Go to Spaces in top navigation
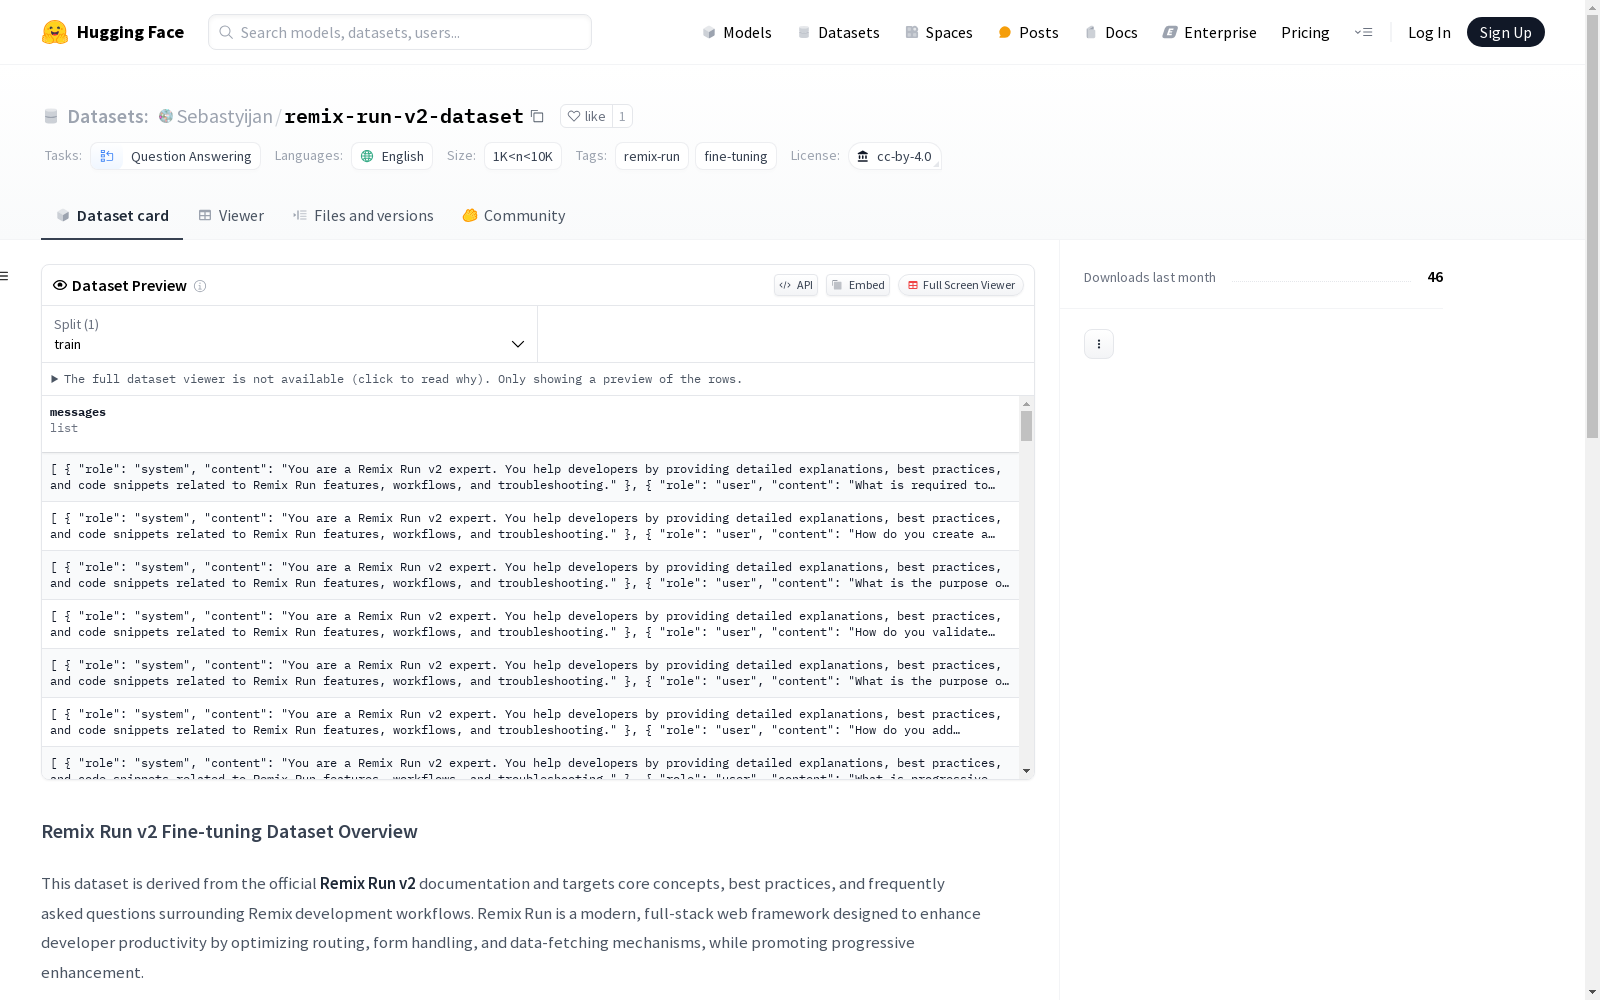The image size is (1600, 1000). pos(939,32)
